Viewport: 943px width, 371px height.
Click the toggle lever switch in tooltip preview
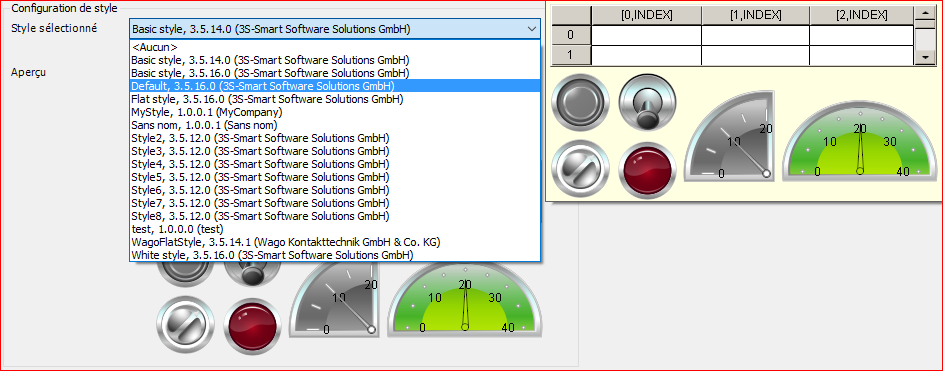(647, 102)
